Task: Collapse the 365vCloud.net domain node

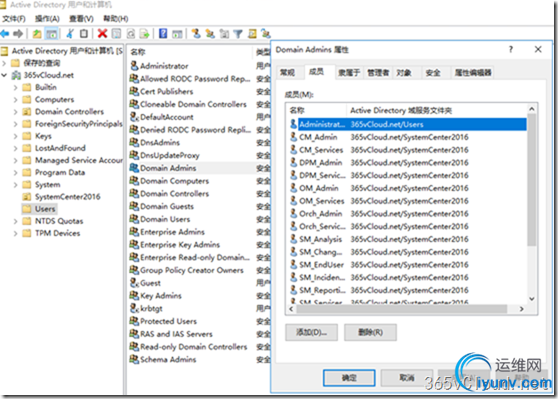Action: 4,75
